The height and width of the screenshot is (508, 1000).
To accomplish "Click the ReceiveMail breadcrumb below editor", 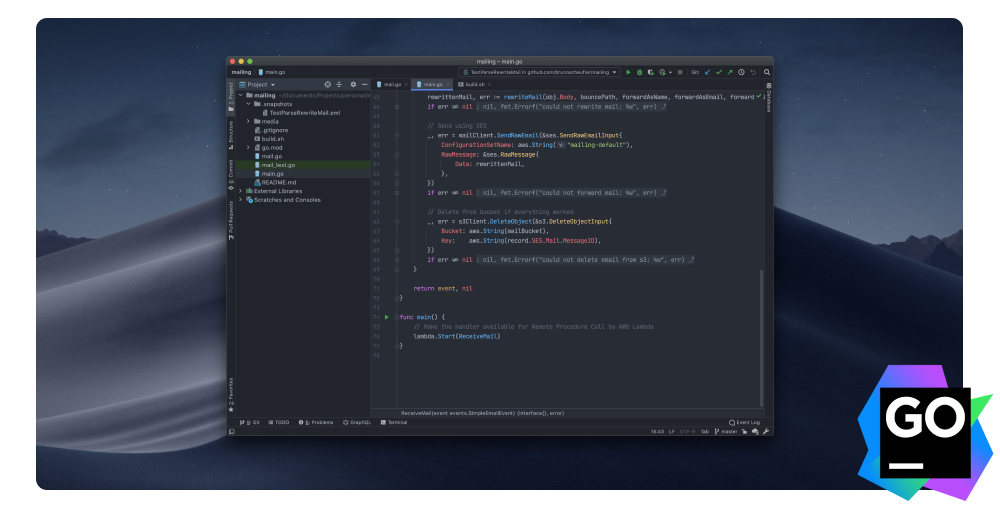I will click(482, 413).
